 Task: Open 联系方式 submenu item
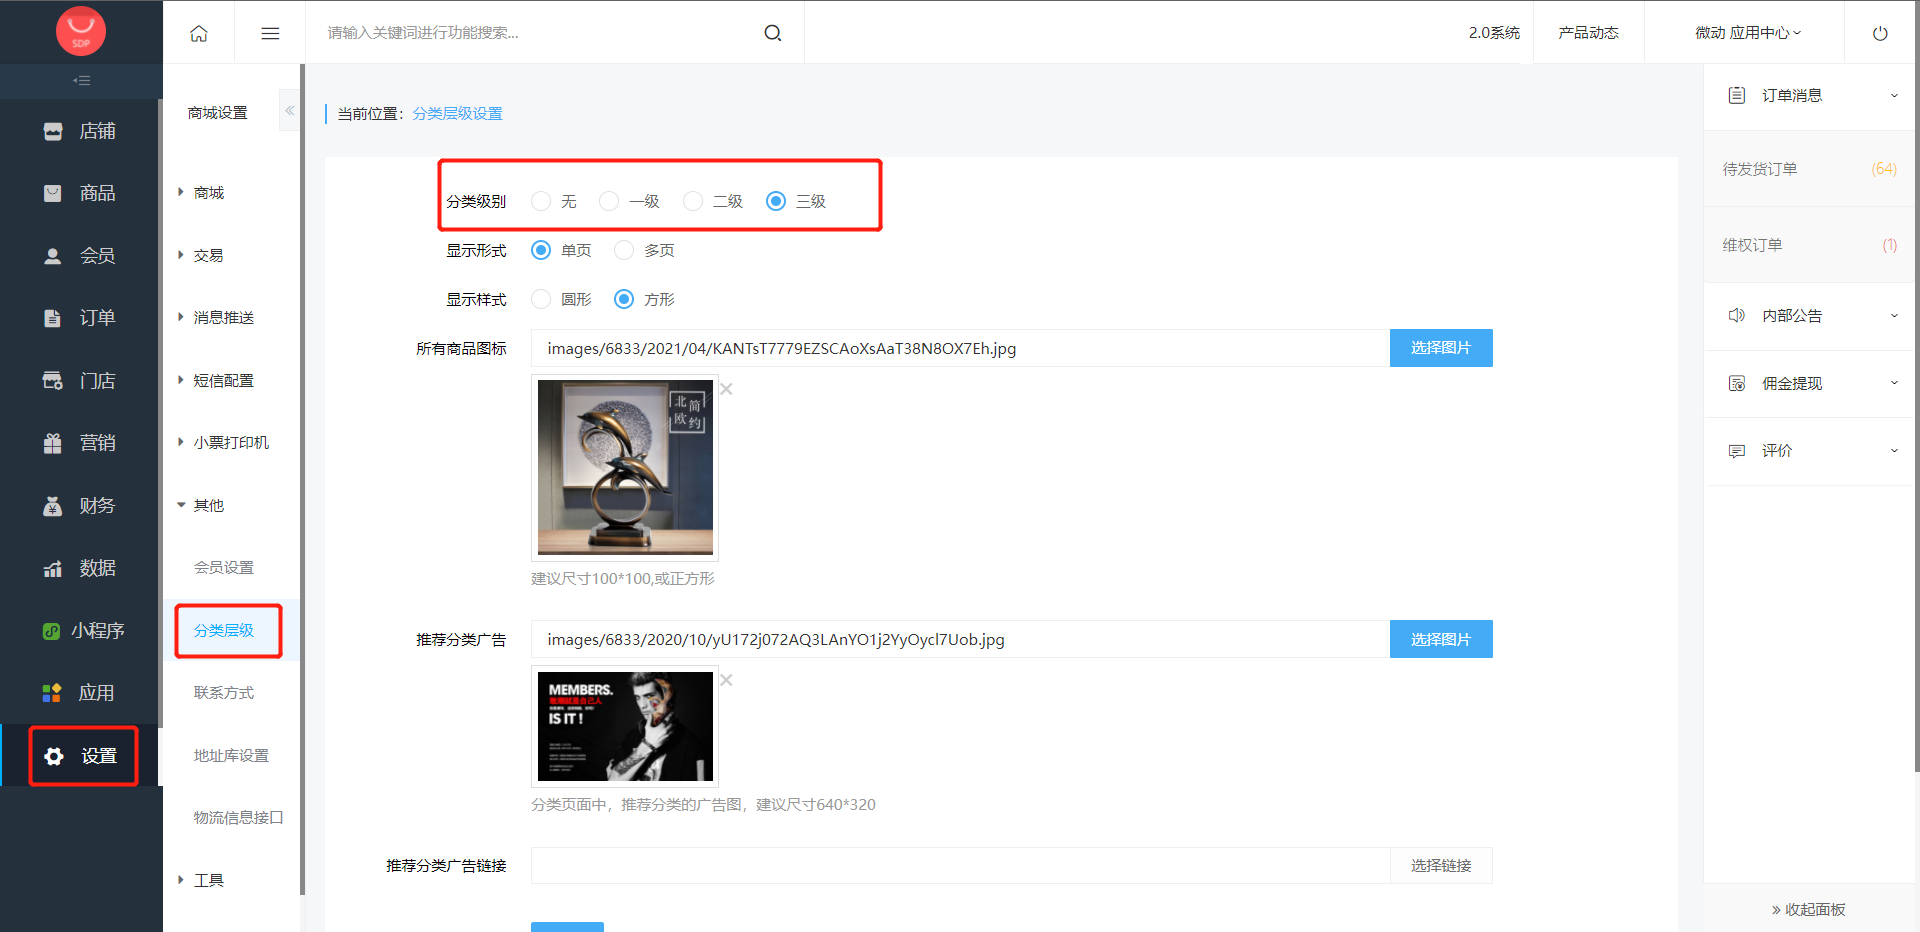click(x=224, y=692)
